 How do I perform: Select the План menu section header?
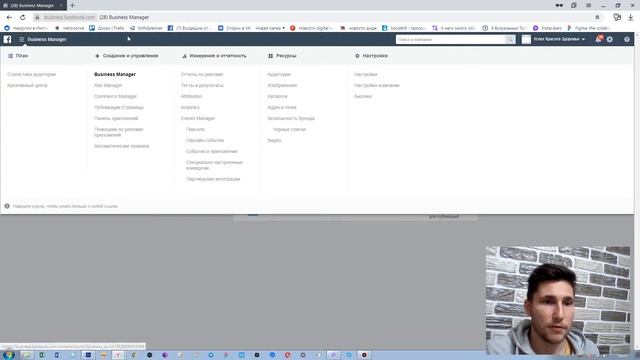pos(18,56)
